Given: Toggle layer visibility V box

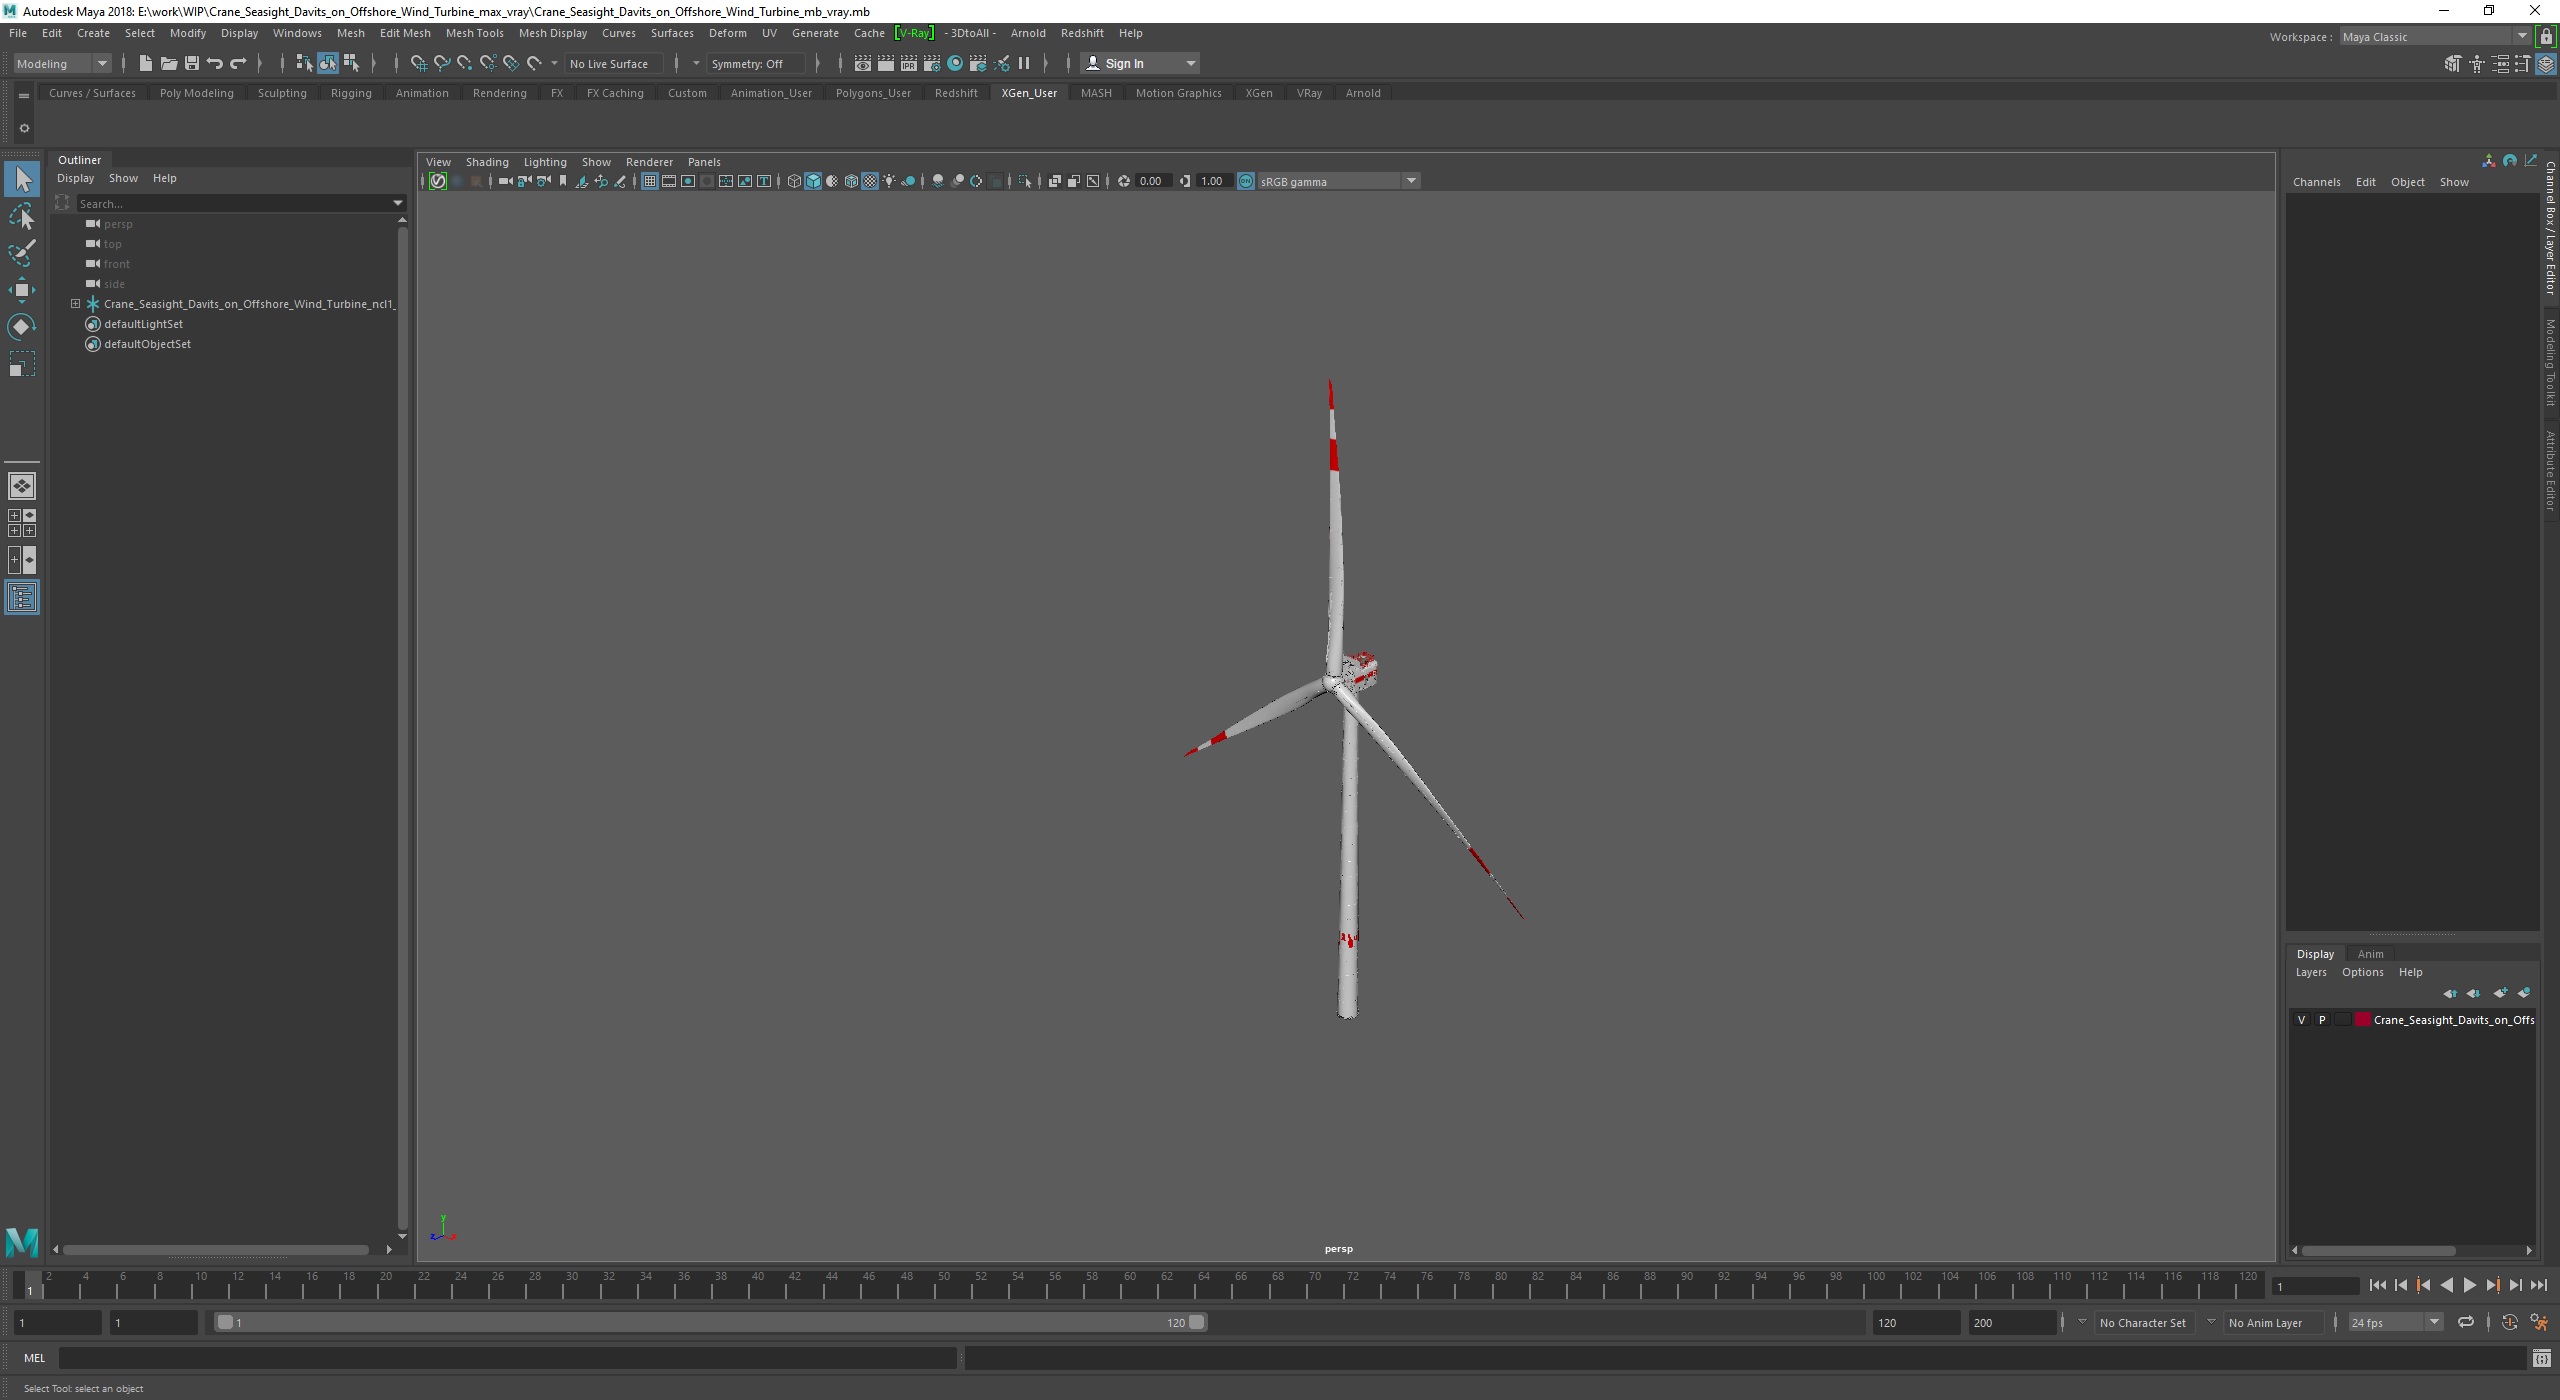Looking at the screenshot, I should pyautogui.click(x=2301, y=1020).
